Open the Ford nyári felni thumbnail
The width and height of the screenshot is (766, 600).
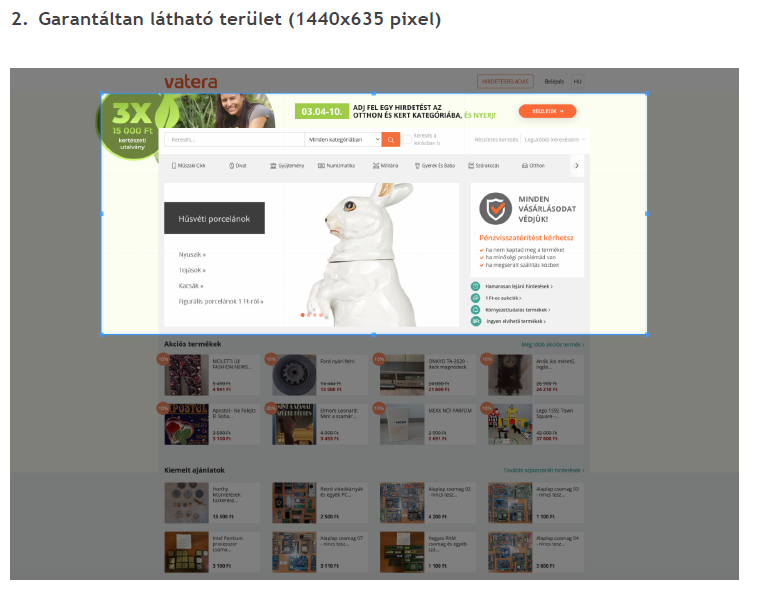pos(294,375)
